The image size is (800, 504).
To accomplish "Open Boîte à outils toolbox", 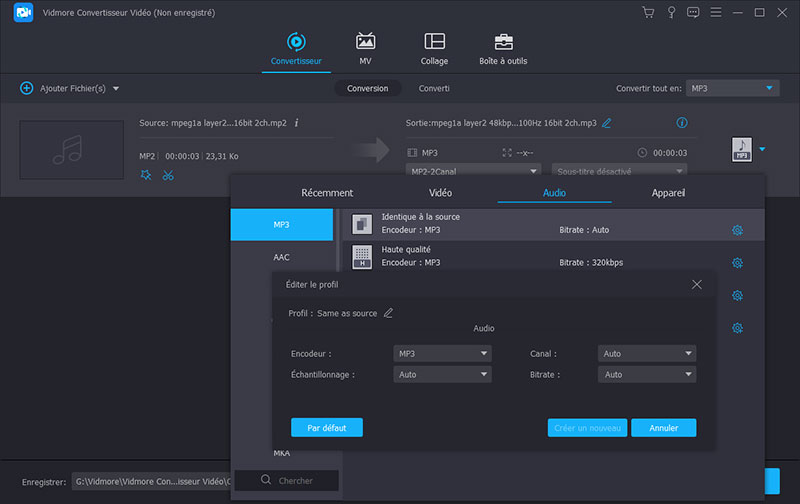I will click(x=503, y=42).
